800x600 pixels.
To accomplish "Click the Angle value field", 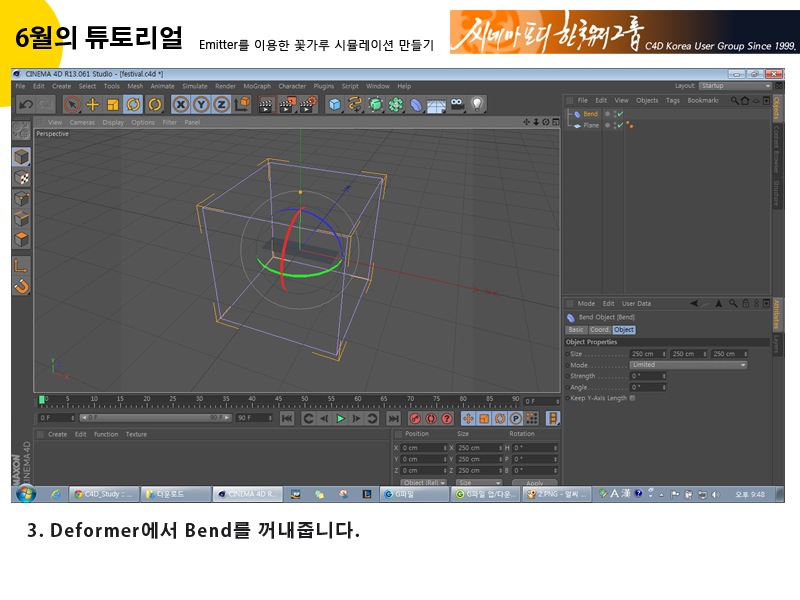I will point(648,387).
